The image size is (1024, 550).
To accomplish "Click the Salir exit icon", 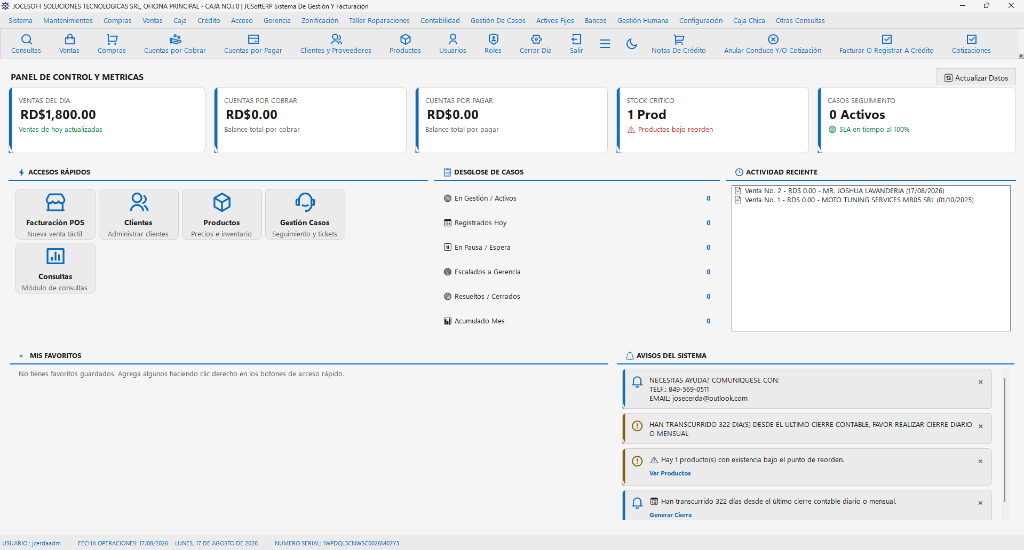I will click(x=576, y=44).
